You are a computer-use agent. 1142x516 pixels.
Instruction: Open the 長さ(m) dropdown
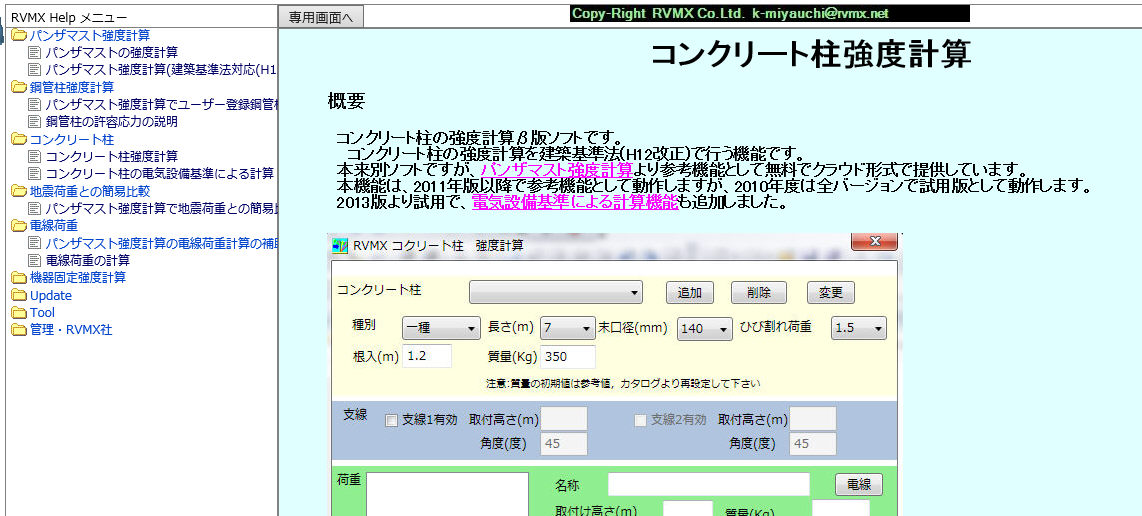point(567,328)
